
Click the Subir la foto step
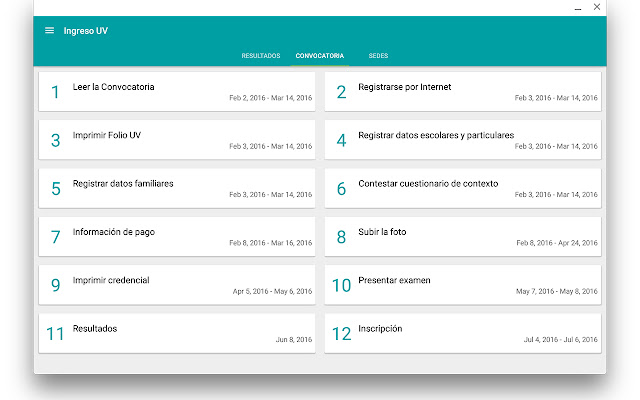(x=463, y=236)
